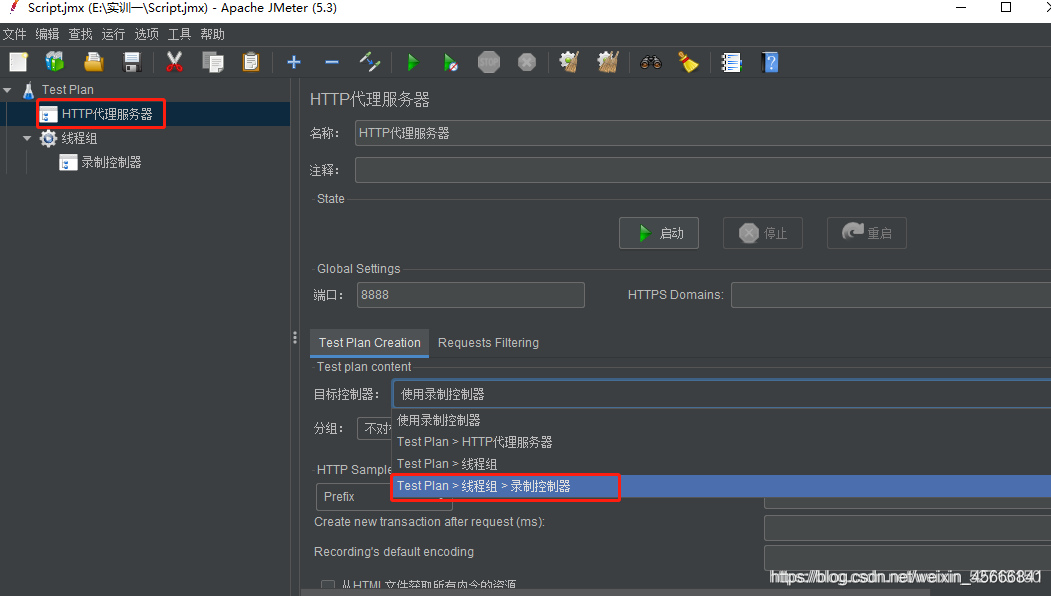The width and height of the screenshot is (1051, 596).
Task: Click the 录制控制器 icon in tree
Action: pyautogui.click(x=68, y=162)
